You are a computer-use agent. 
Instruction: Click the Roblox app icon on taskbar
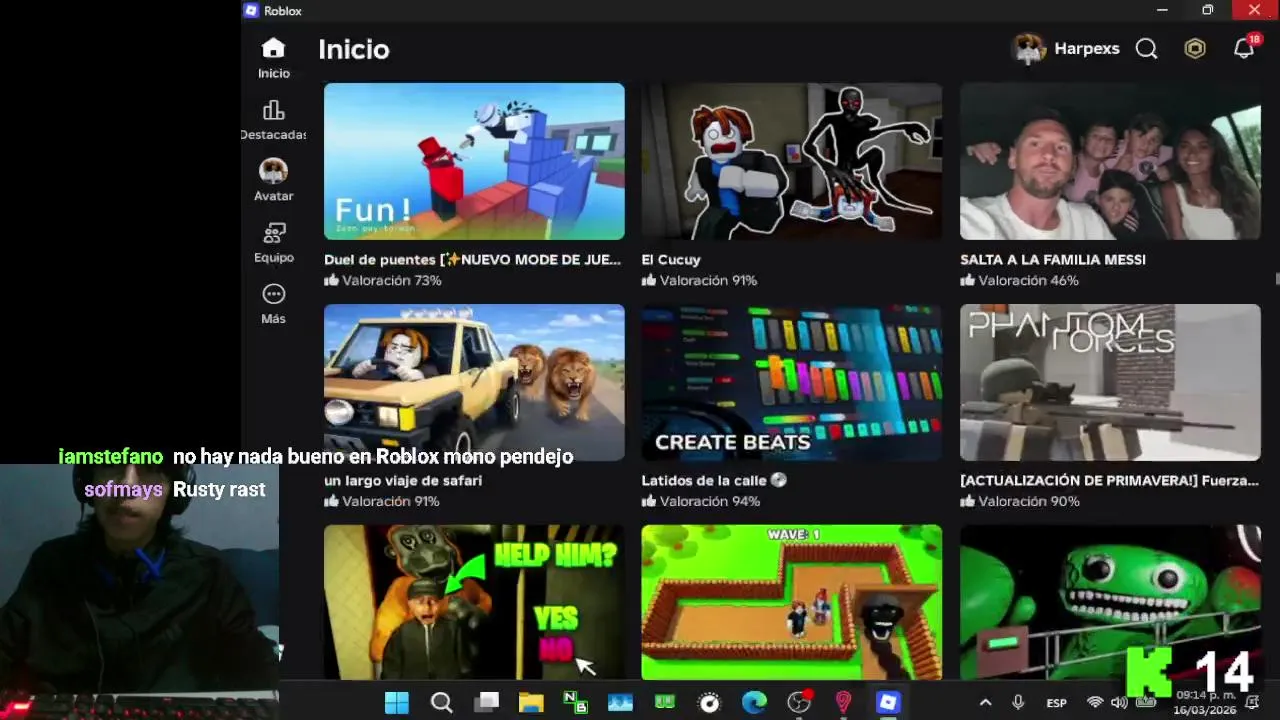[888, 703]
